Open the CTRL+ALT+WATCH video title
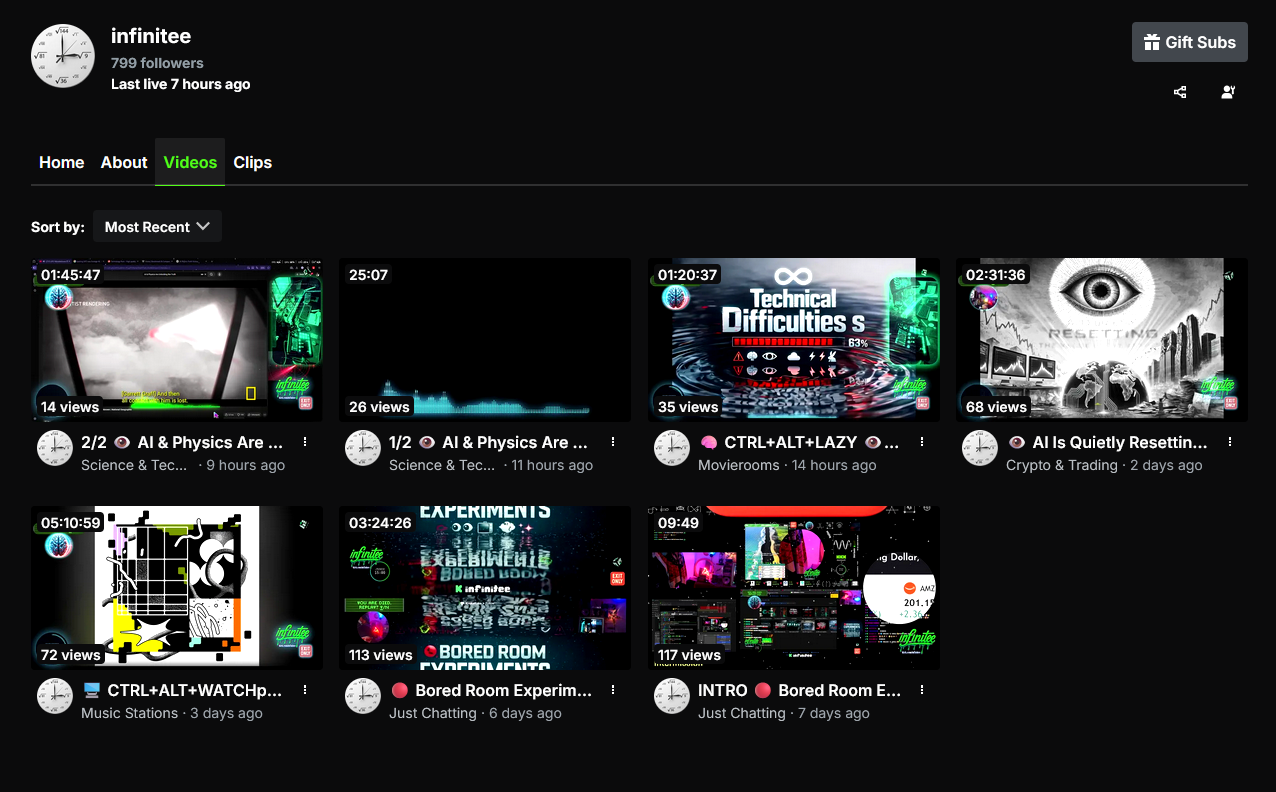1276x792 pixels. (182, 690)
